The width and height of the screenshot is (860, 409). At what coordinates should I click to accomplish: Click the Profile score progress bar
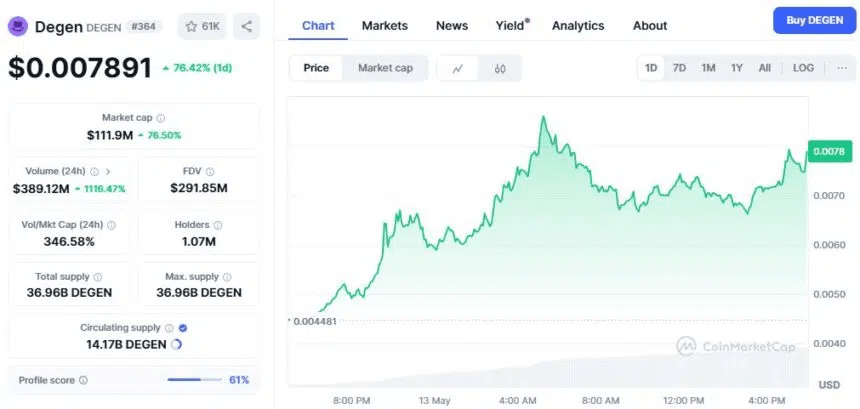coord(194,380)
